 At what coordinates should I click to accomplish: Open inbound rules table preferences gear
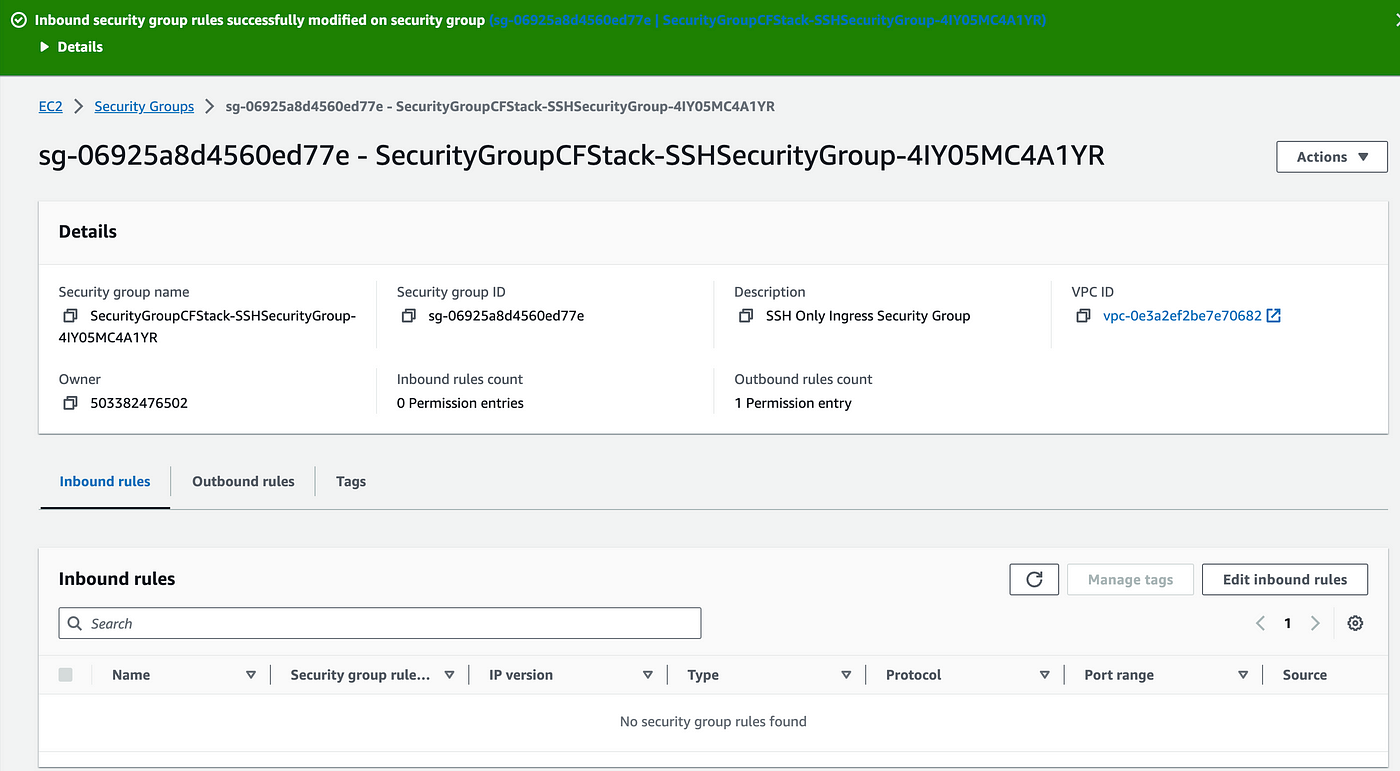(1355, 623)
